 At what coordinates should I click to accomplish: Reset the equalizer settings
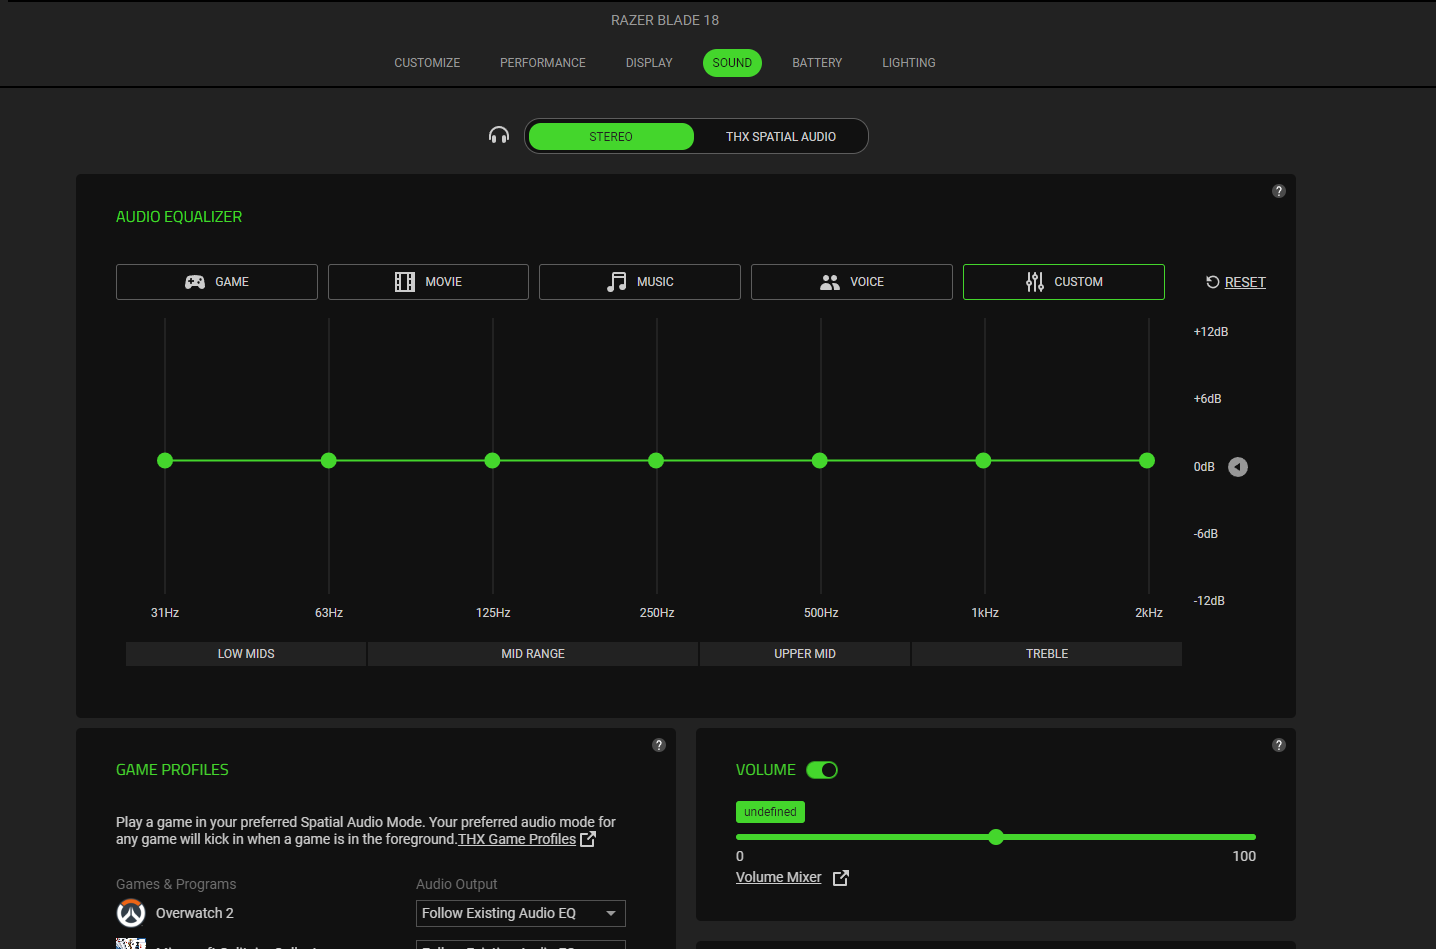tap(1236, 282)
